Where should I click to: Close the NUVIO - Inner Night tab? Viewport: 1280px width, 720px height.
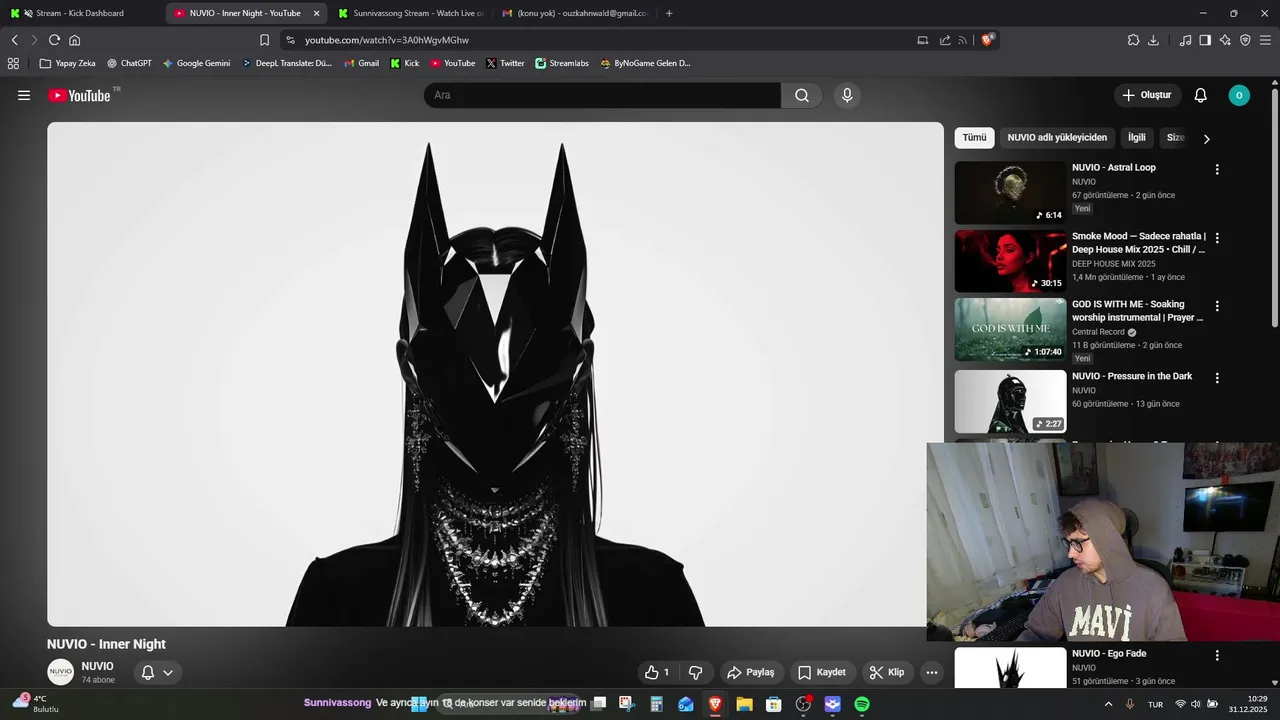317,13
